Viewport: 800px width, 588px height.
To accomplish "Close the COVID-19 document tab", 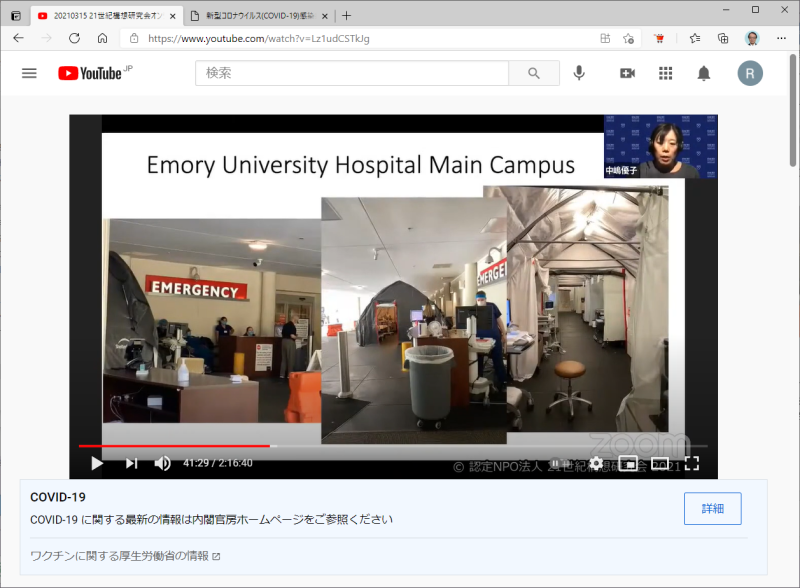I will pyautogui.click(x=324, y=16).
